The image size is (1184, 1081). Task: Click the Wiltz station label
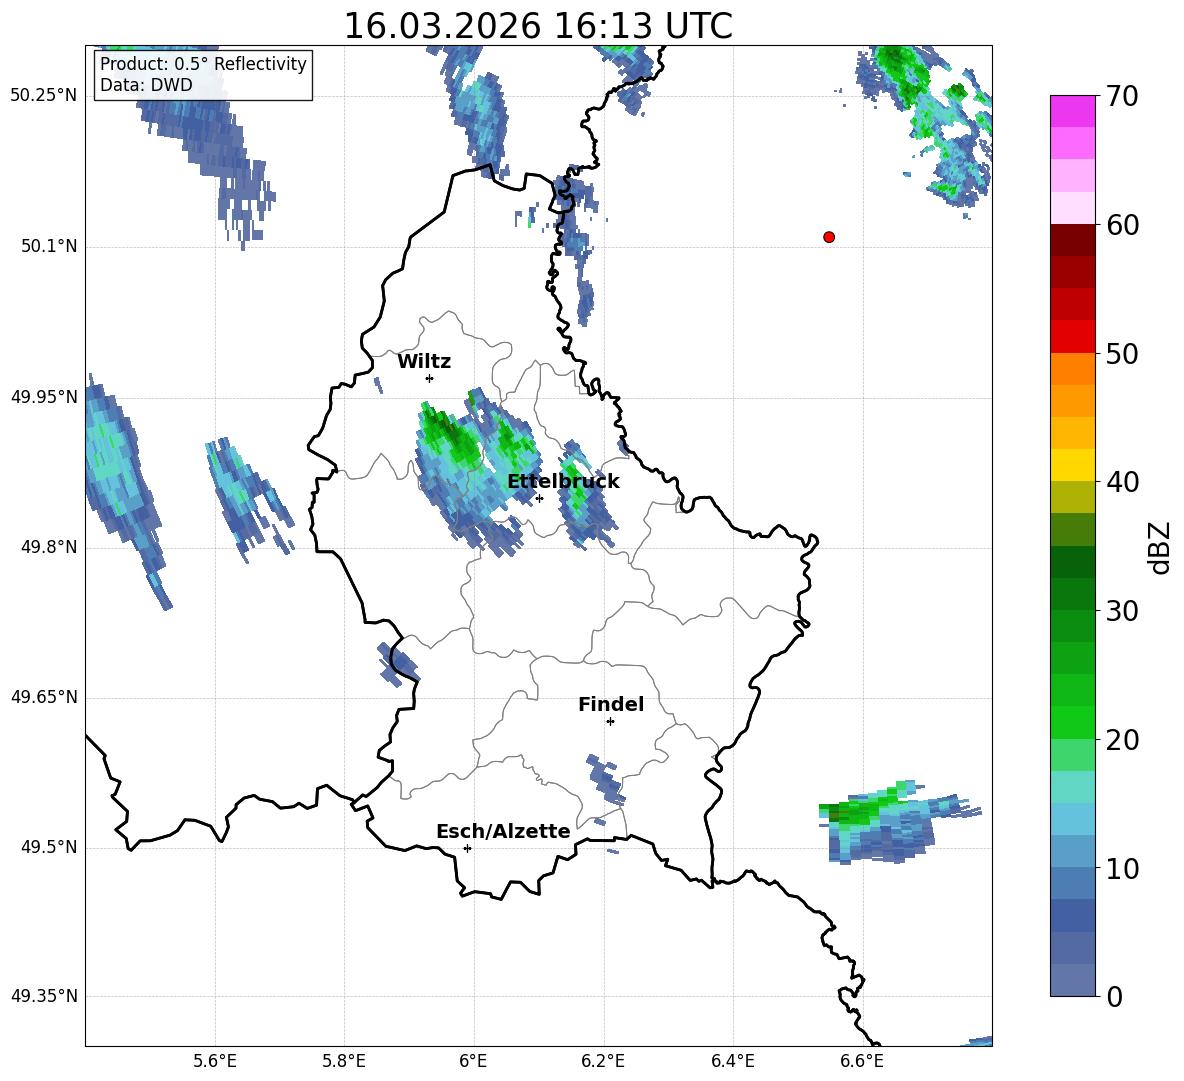click(424, 362)
